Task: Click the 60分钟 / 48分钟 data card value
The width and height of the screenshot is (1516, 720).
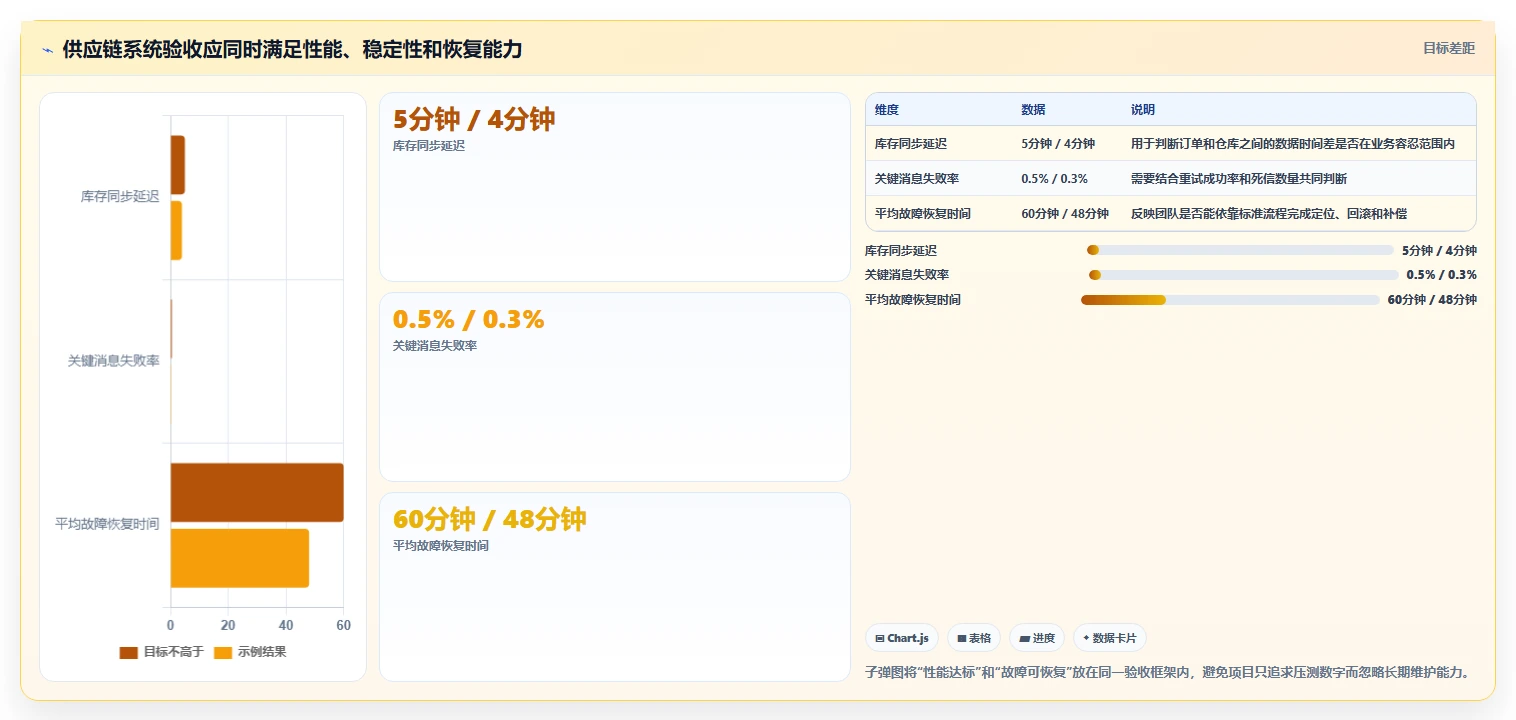Action: point(489,520)
